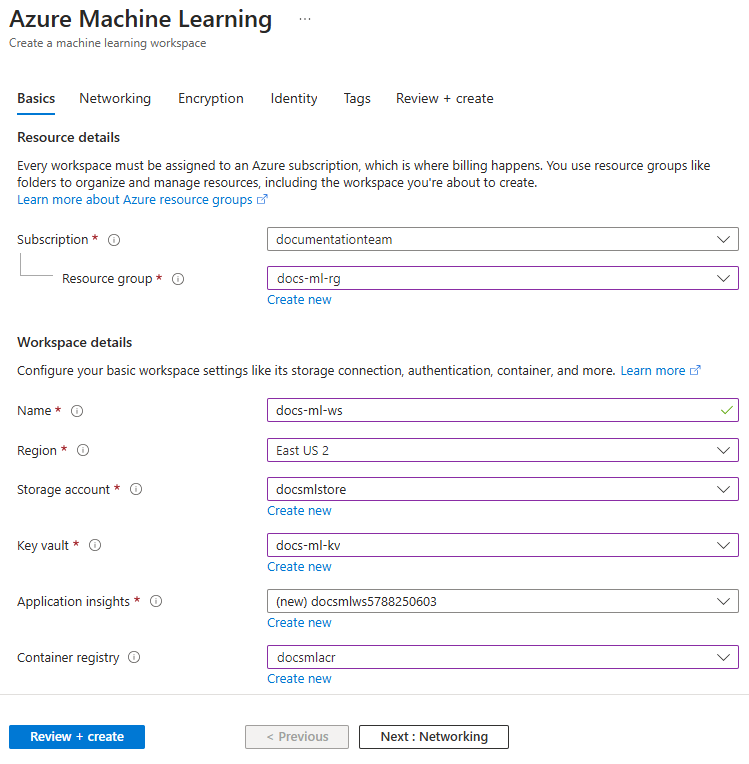Click the Workspace details heading

click(75, 343)
